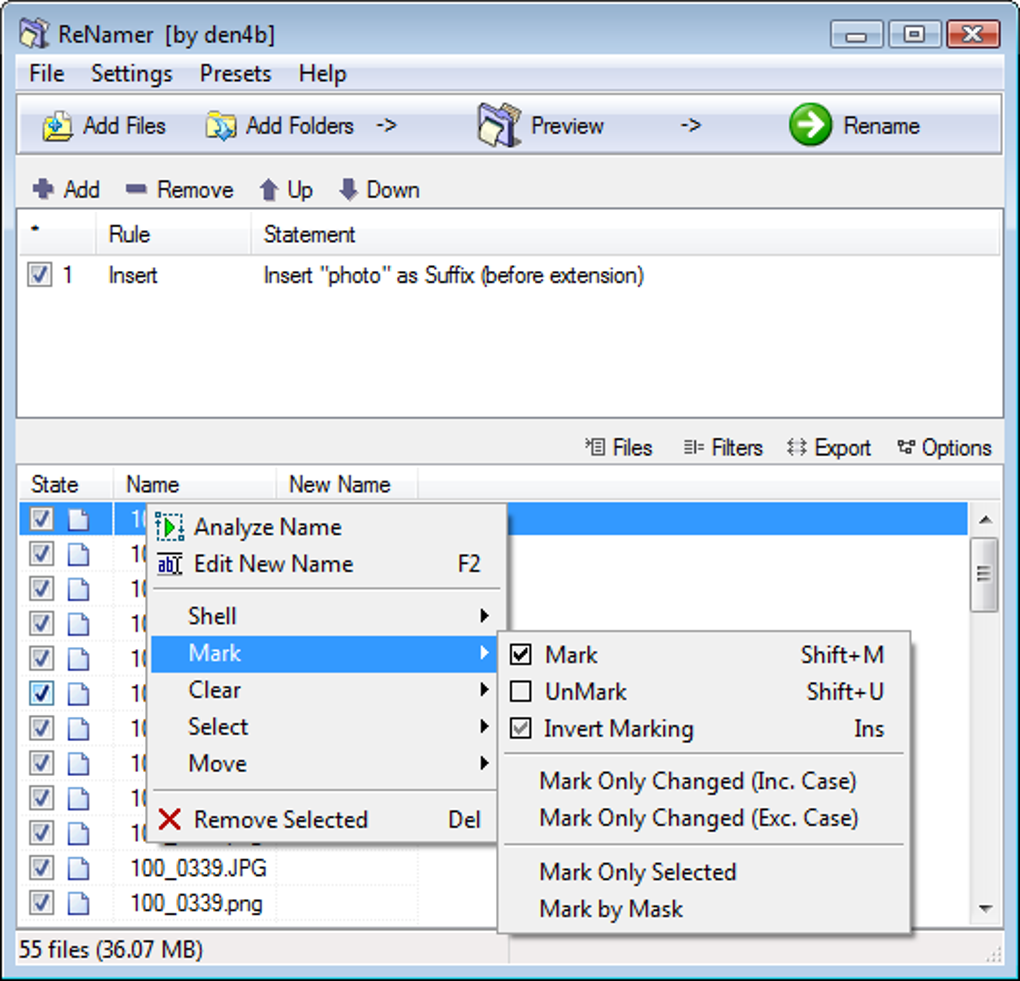Click the Add Files icon
The height and width of the screenshot is (981, 1020).
tap(57, 126)
